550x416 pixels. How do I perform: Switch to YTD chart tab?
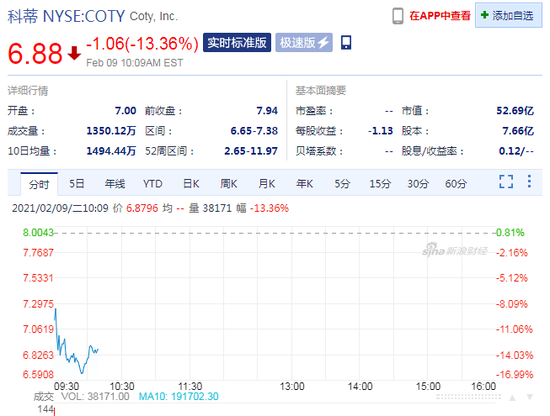[153, 184]
